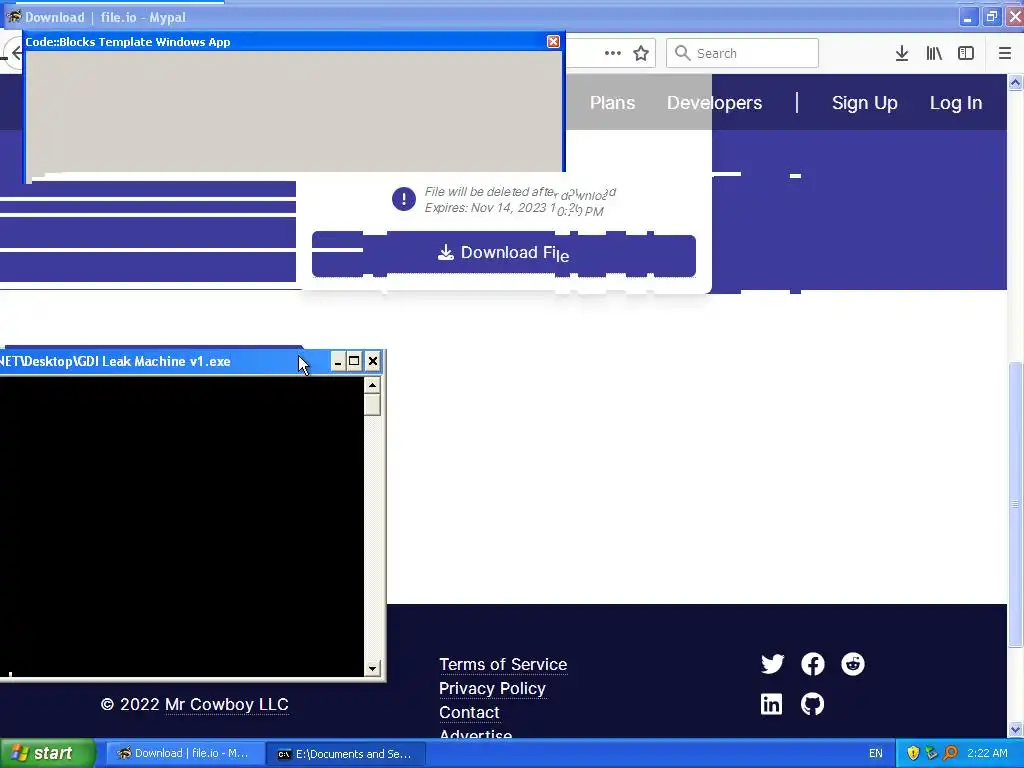Open the browser Downloads arrow icon
Viewport: 1024px width, 768px height.
[x=901, y=54]
